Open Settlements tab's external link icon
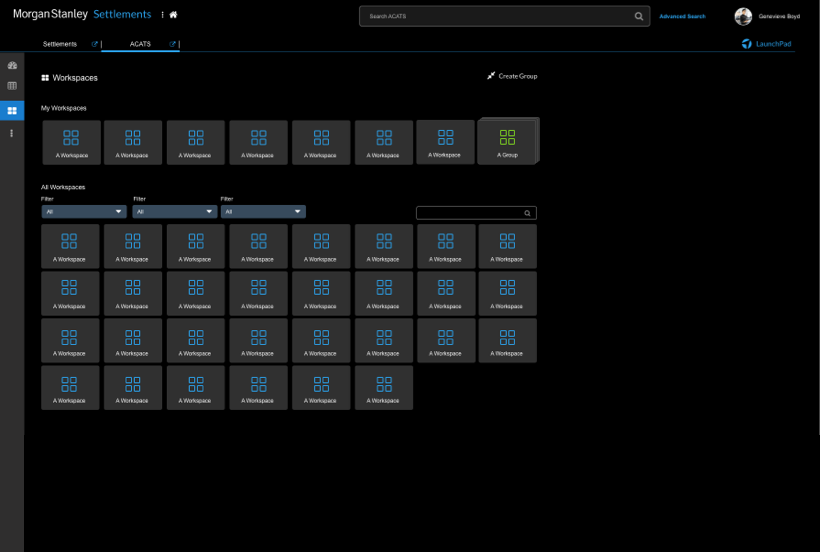This screenshot has height=552, width=820. pos(95,44)
